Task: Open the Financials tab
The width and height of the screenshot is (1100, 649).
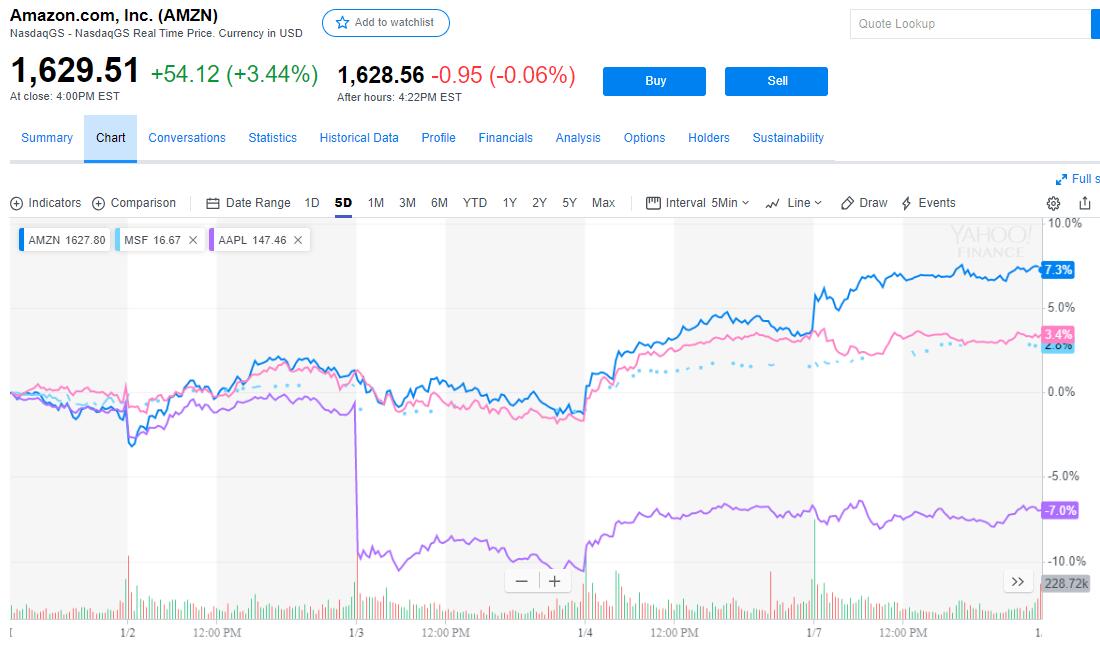Action: [x=505, y=138]
